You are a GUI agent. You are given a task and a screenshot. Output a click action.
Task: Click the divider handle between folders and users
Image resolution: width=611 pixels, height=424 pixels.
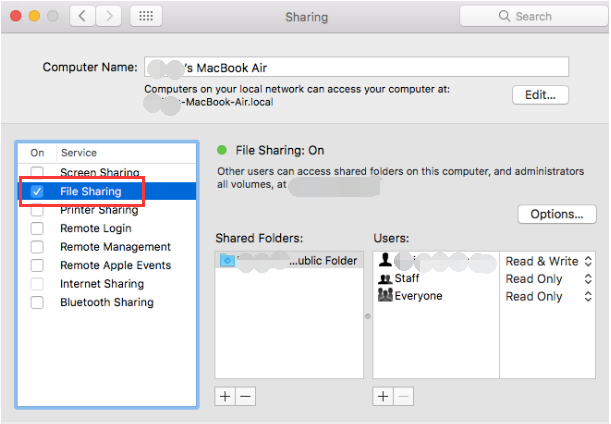pos(368,316)
